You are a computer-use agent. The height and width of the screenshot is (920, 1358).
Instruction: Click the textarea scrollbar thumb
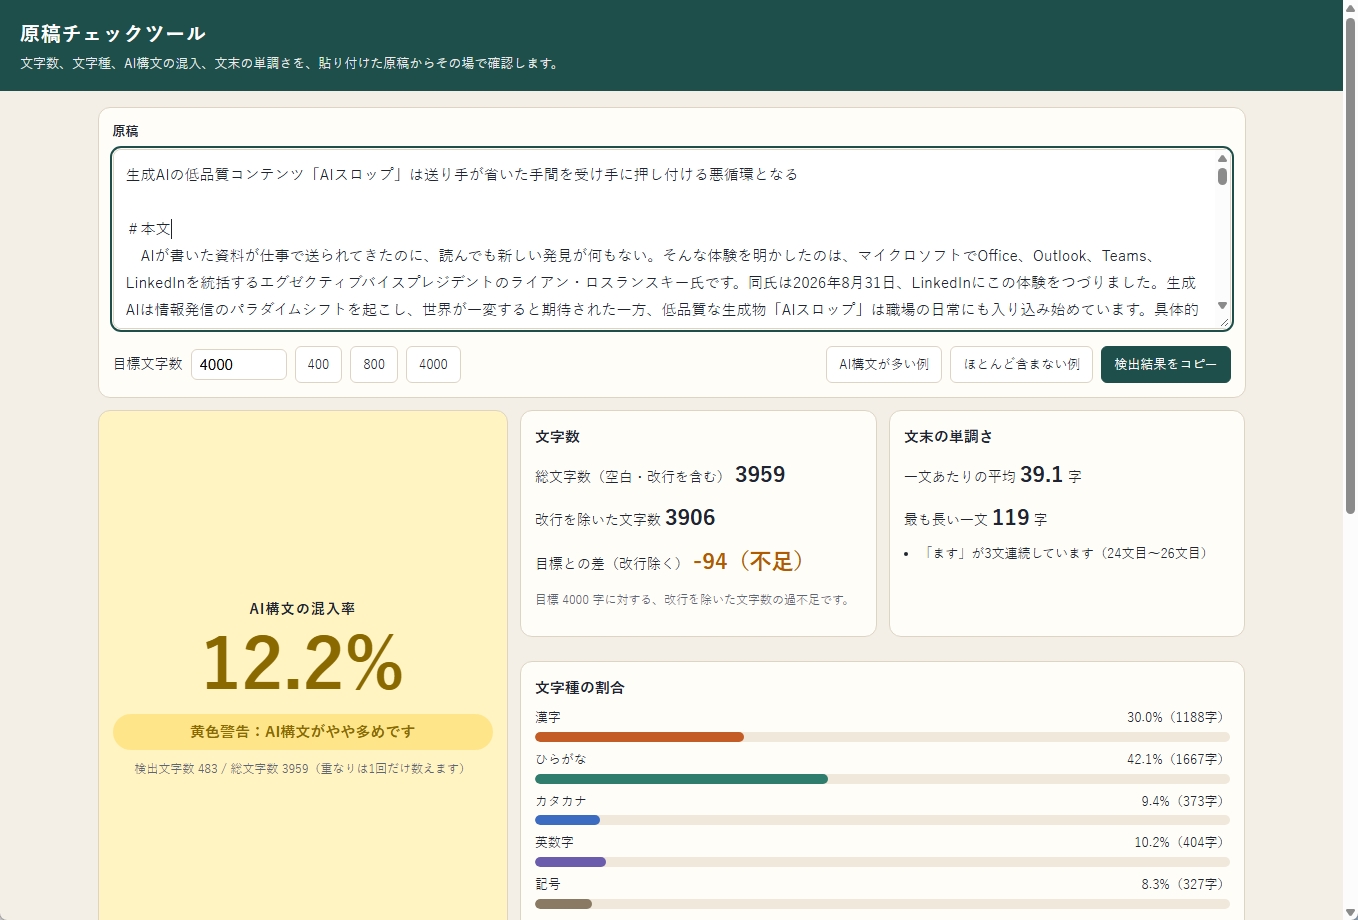(1222, 176)
